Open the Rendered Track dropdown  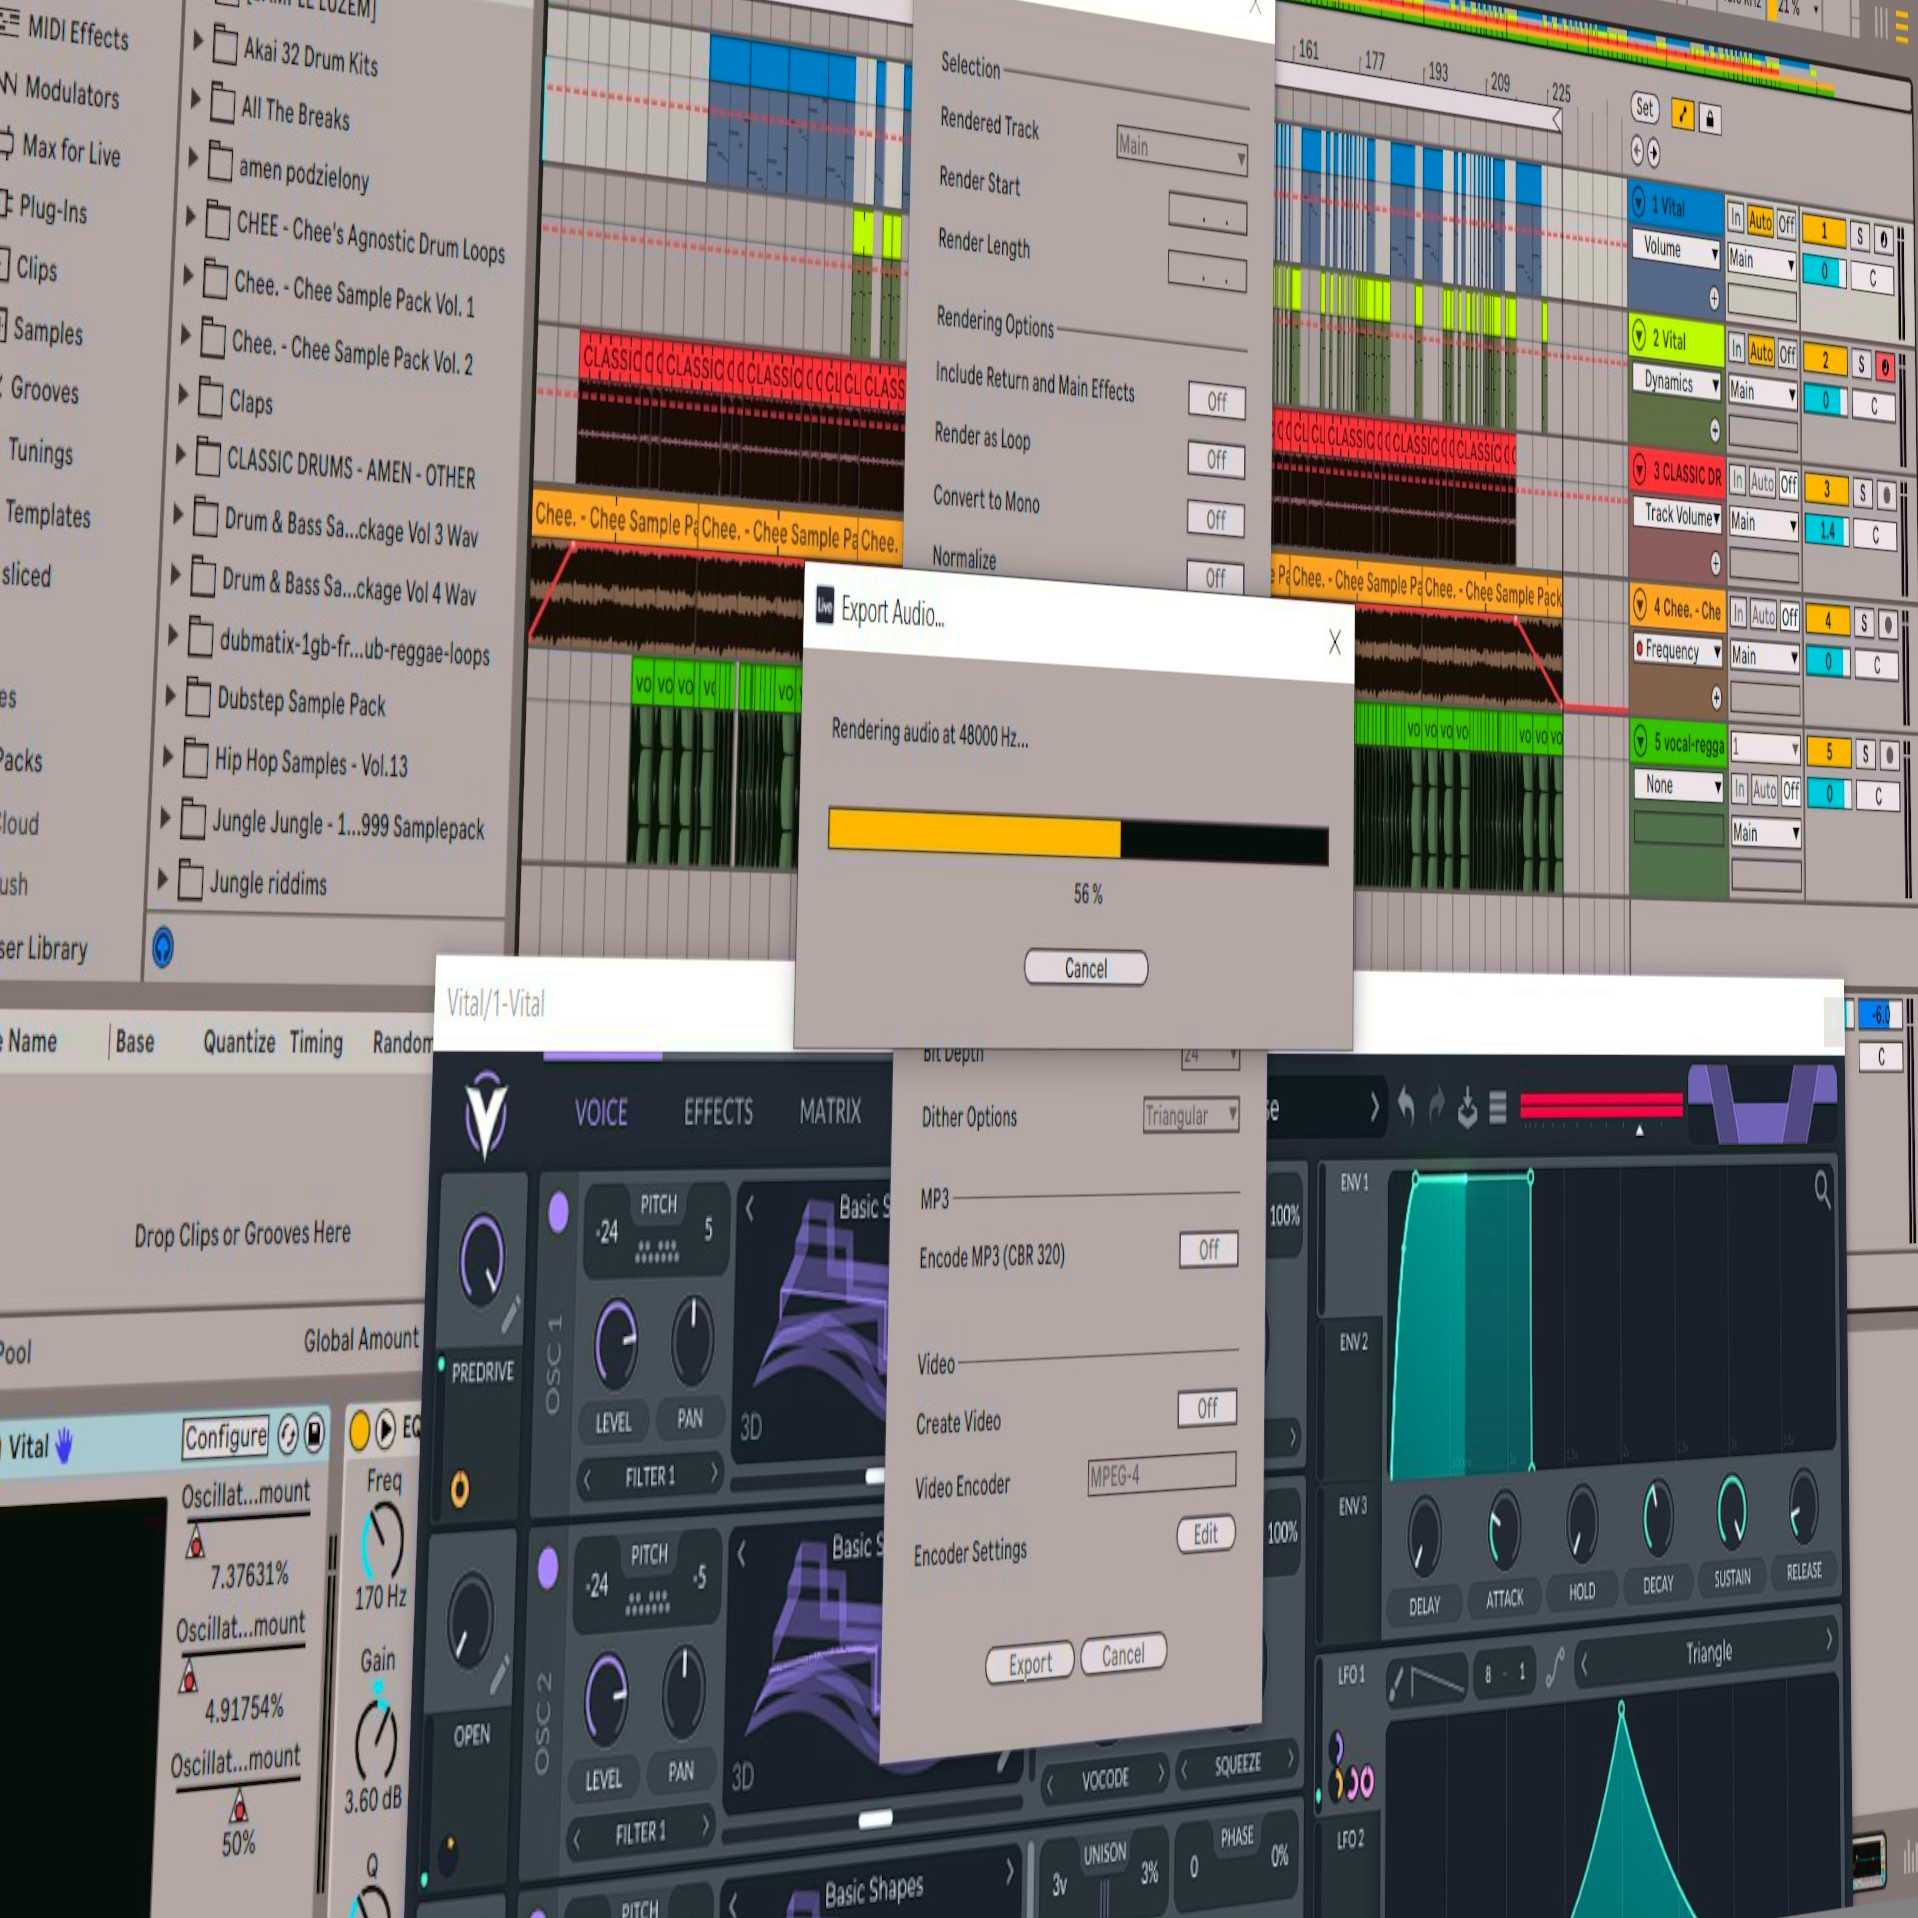click(x=1182, y=150)
